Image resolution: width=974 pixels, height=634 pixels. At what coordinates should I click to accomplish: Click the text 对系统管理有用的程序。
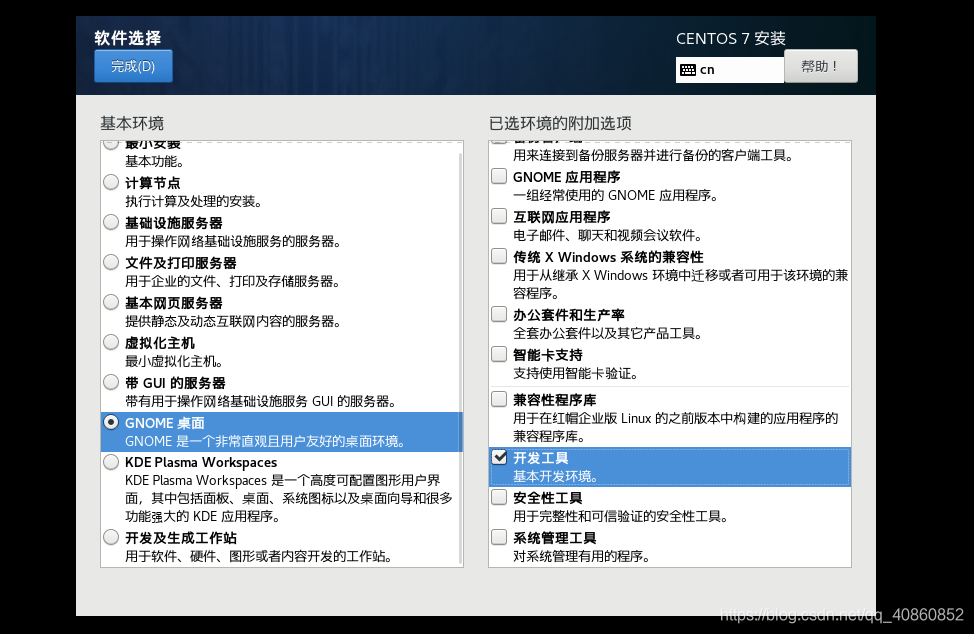[581, 556]
